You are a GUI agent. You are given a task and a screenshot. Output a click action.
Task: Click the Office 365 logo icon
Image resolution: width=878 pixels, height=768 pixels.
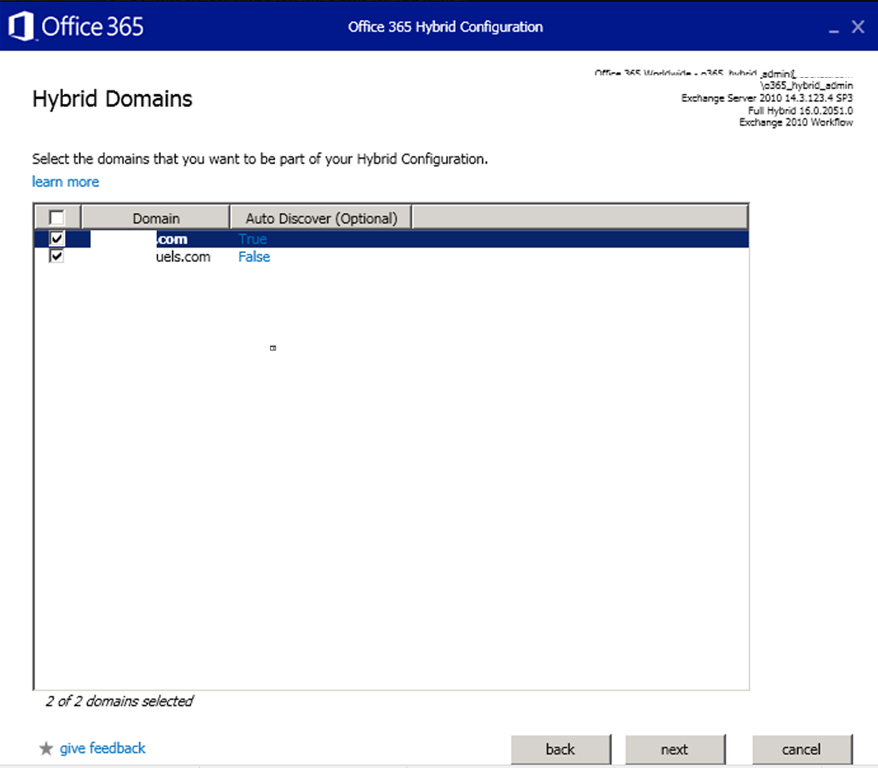click(x=21, y=26)
